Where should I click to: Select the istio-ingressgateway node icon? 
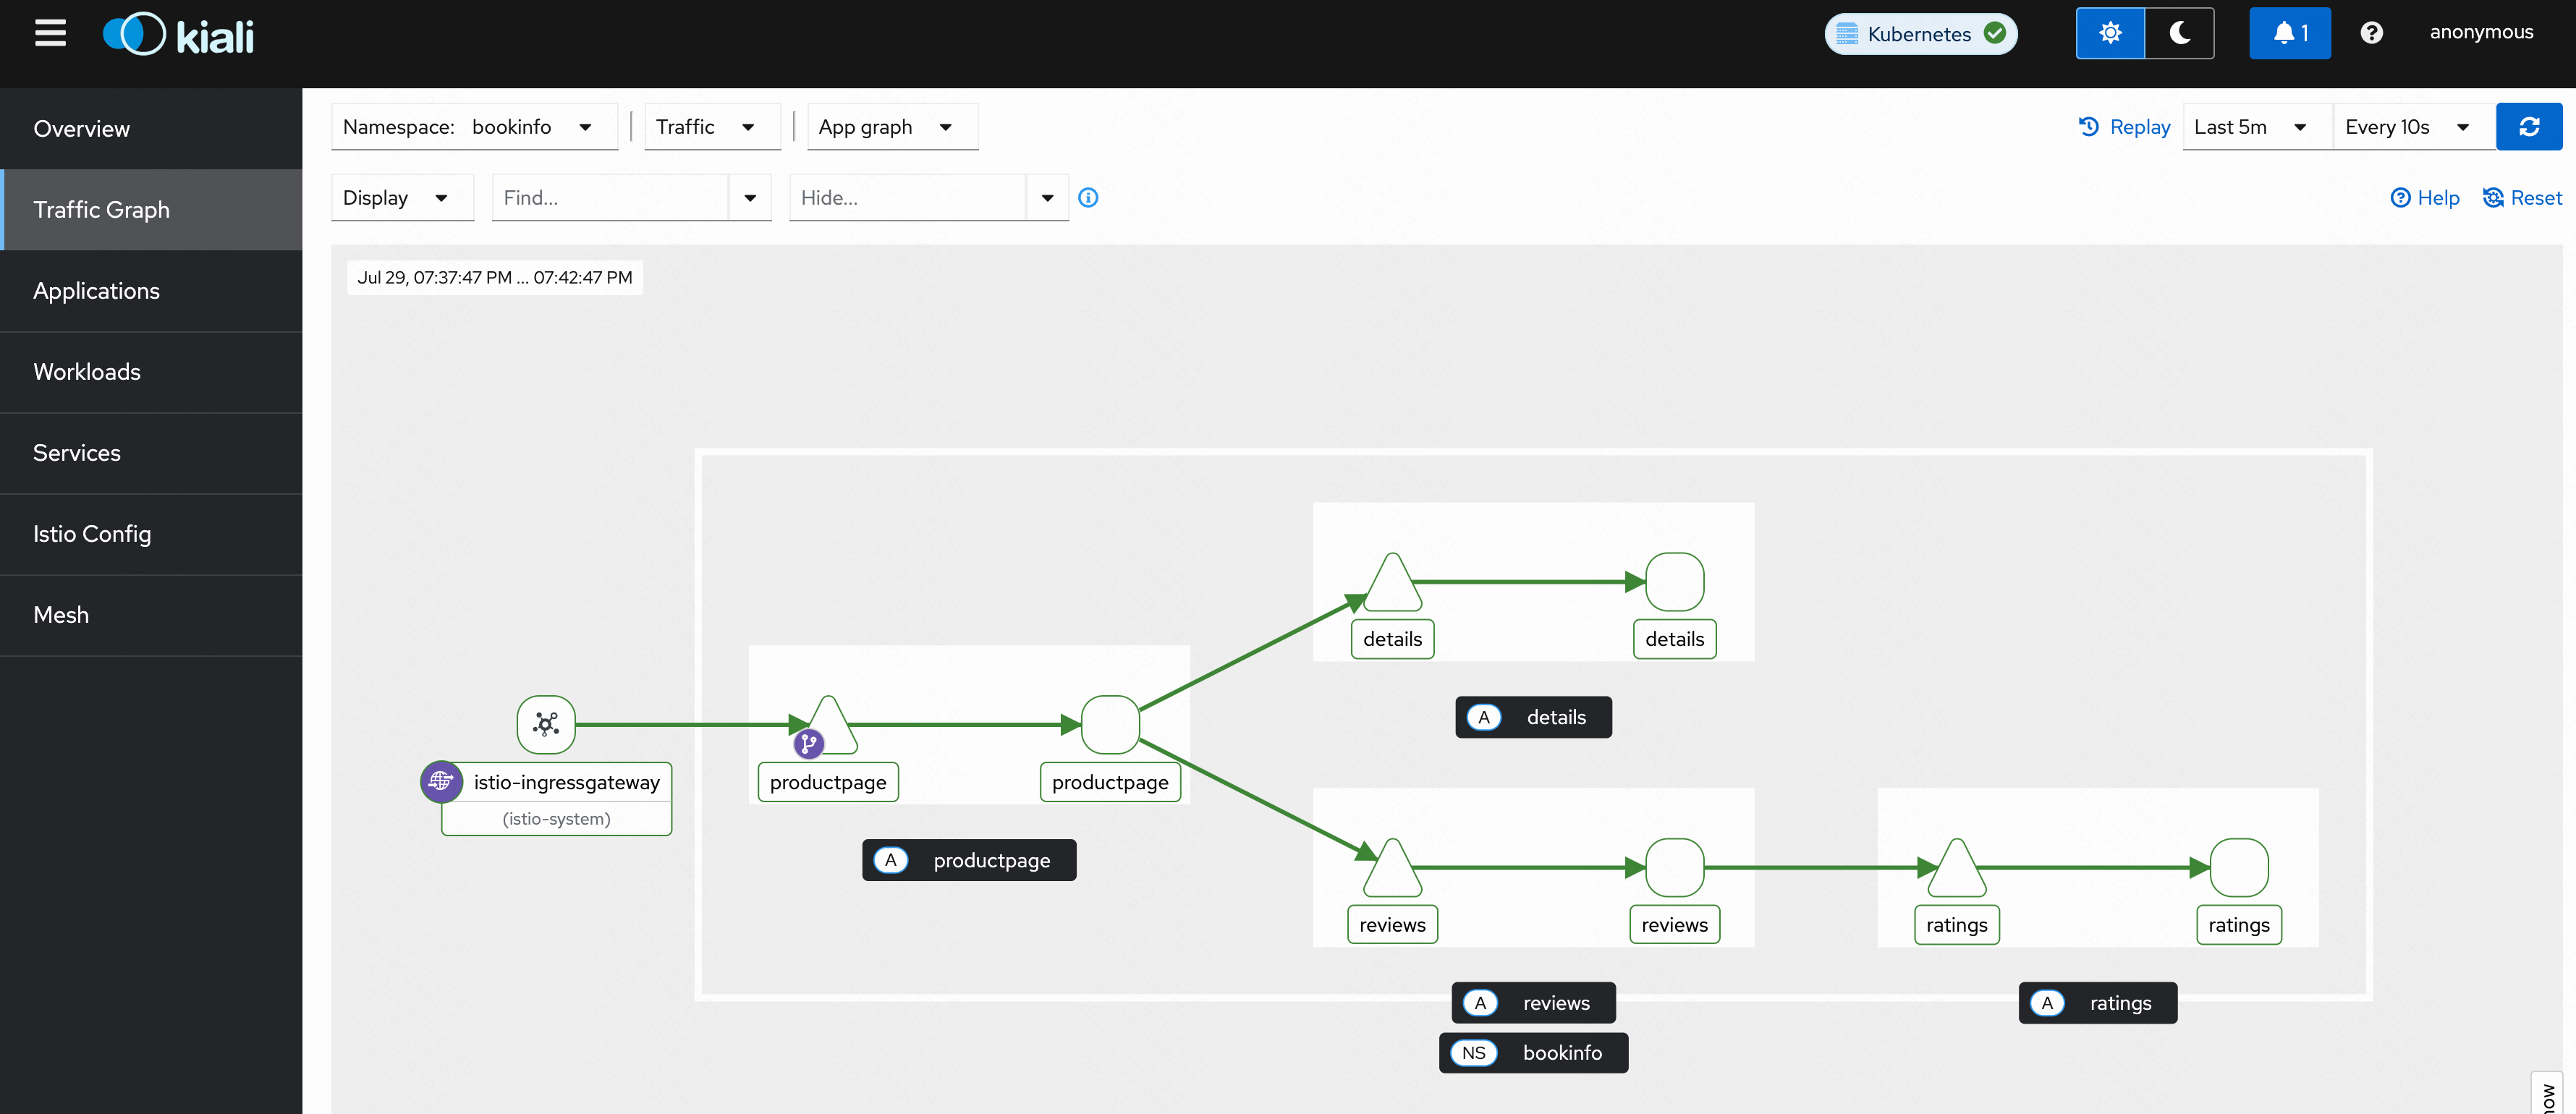pyautogui.click(x=546, y=724)
